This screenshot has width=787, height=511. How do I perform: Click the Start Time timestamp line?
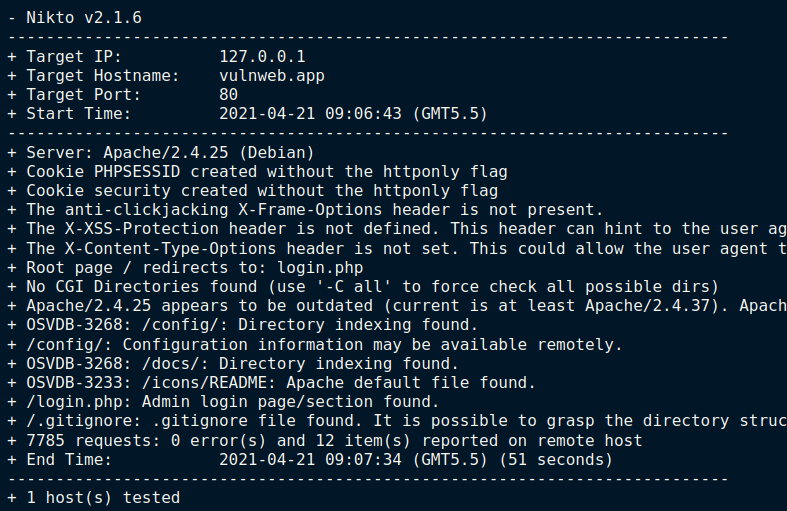click(x=247, y=114)
